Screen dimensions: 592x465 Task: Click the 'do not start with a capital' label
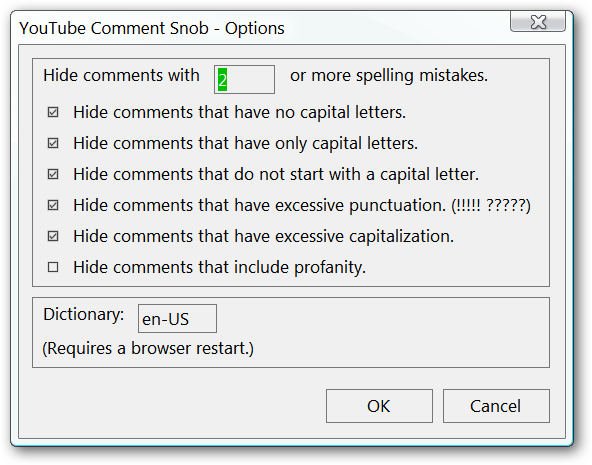pyautogui.click(x=276, y=174)
